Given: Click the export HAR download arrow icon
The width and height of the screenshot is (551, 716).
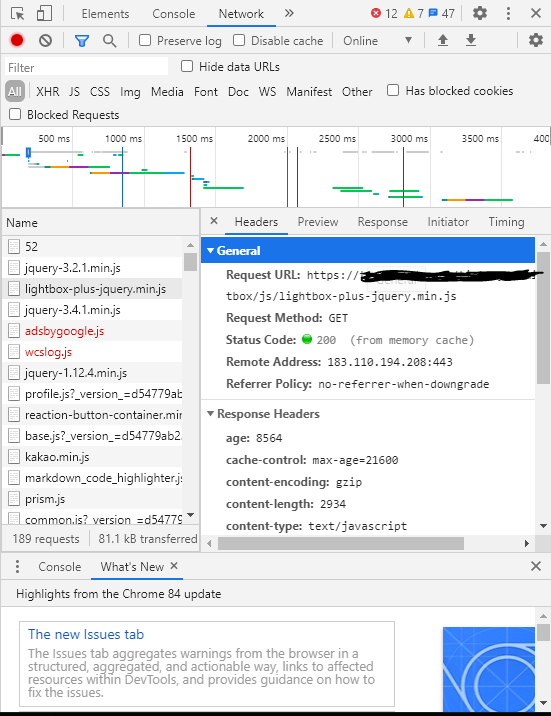Looking at the screenshot, I should (471, 41).
